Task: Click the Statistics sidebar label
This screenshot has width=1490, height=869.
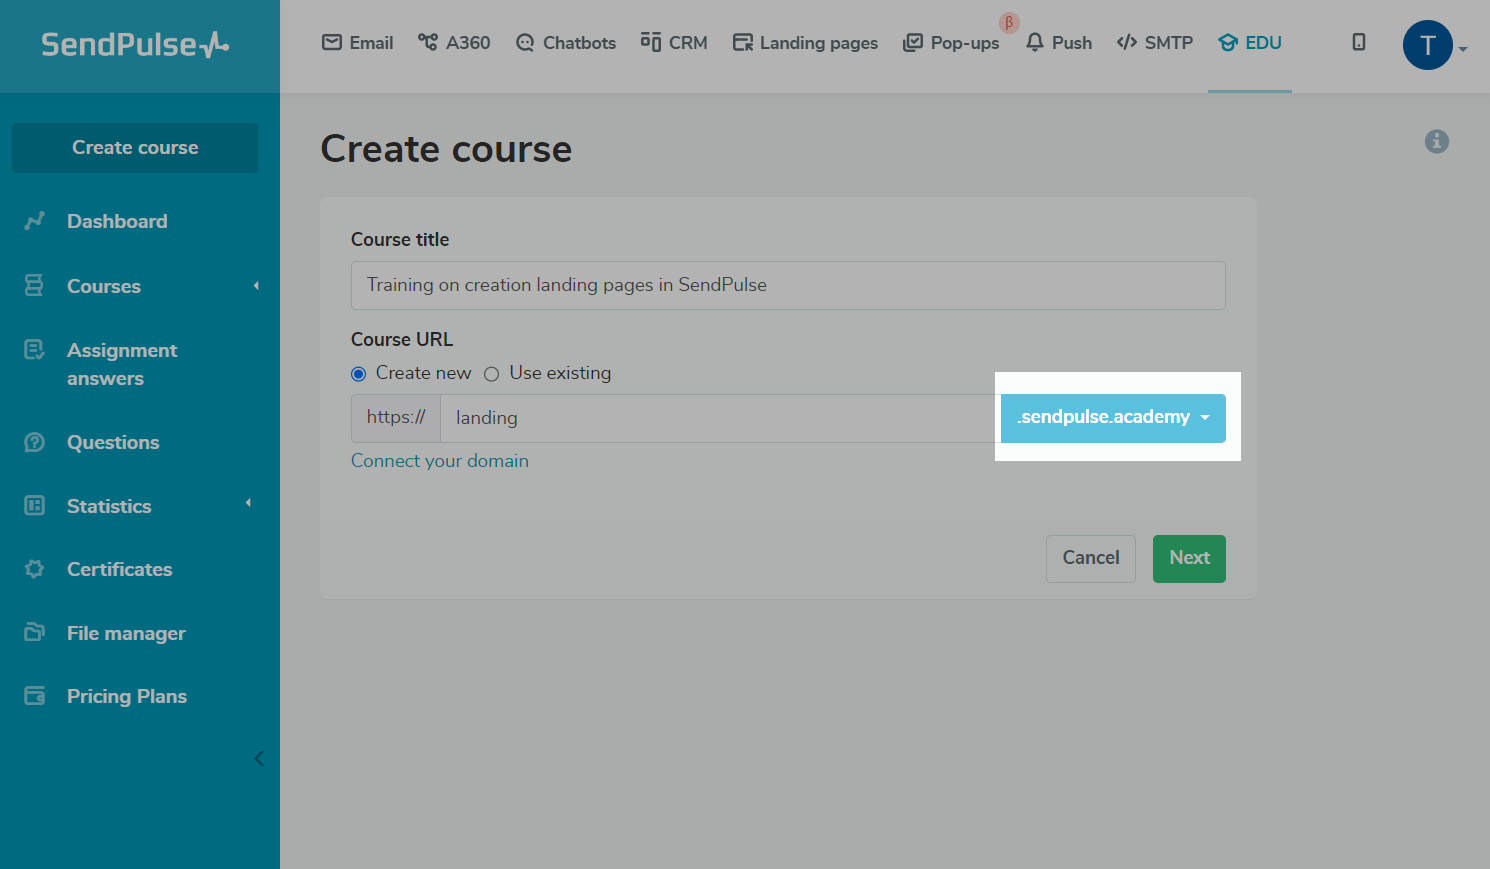Action: [x=109, y=506]
